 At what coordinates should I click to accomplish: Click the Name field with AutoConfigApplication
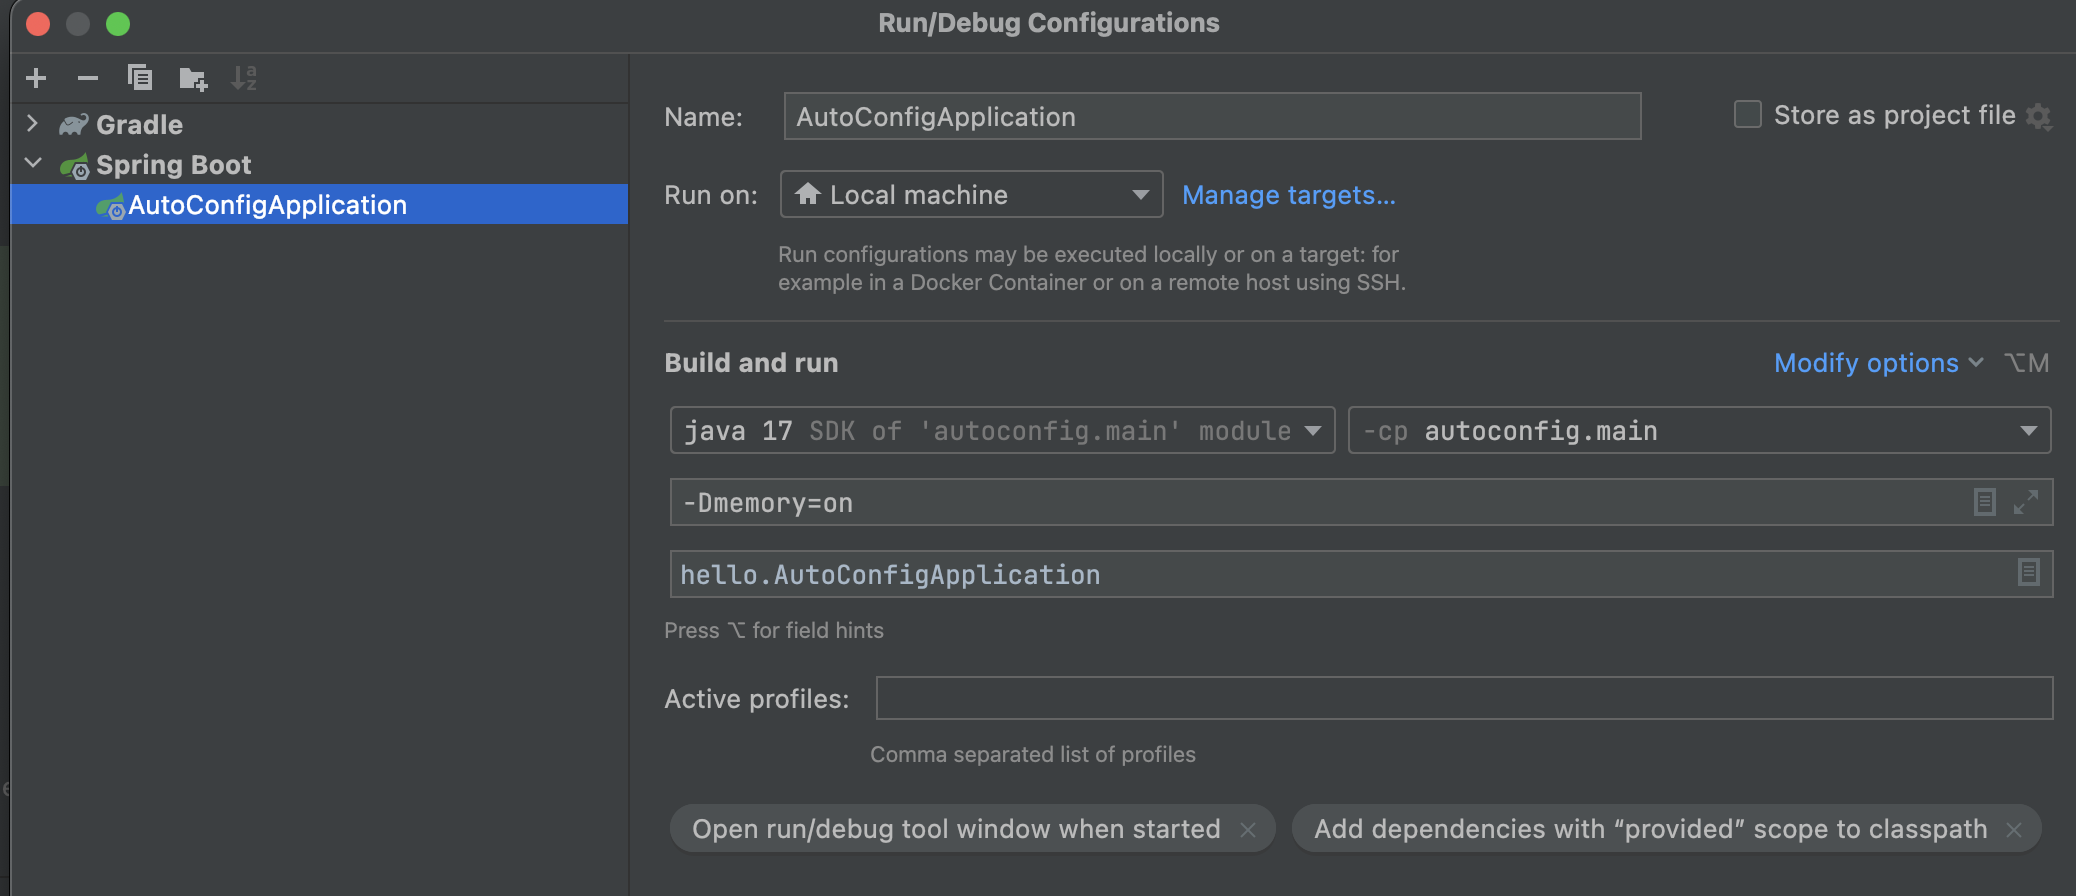click(x=1212, y=116)
